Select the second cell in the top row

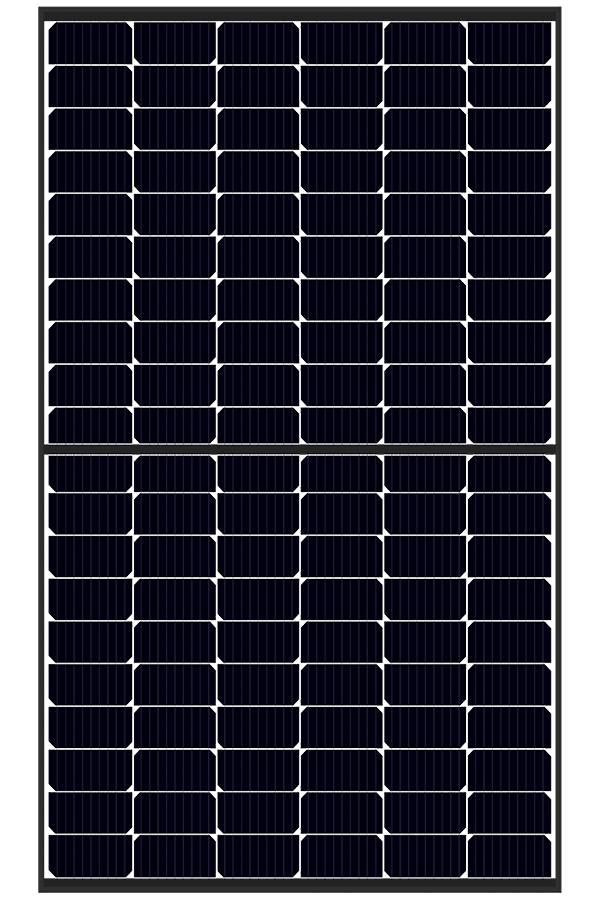click(174, 41)
